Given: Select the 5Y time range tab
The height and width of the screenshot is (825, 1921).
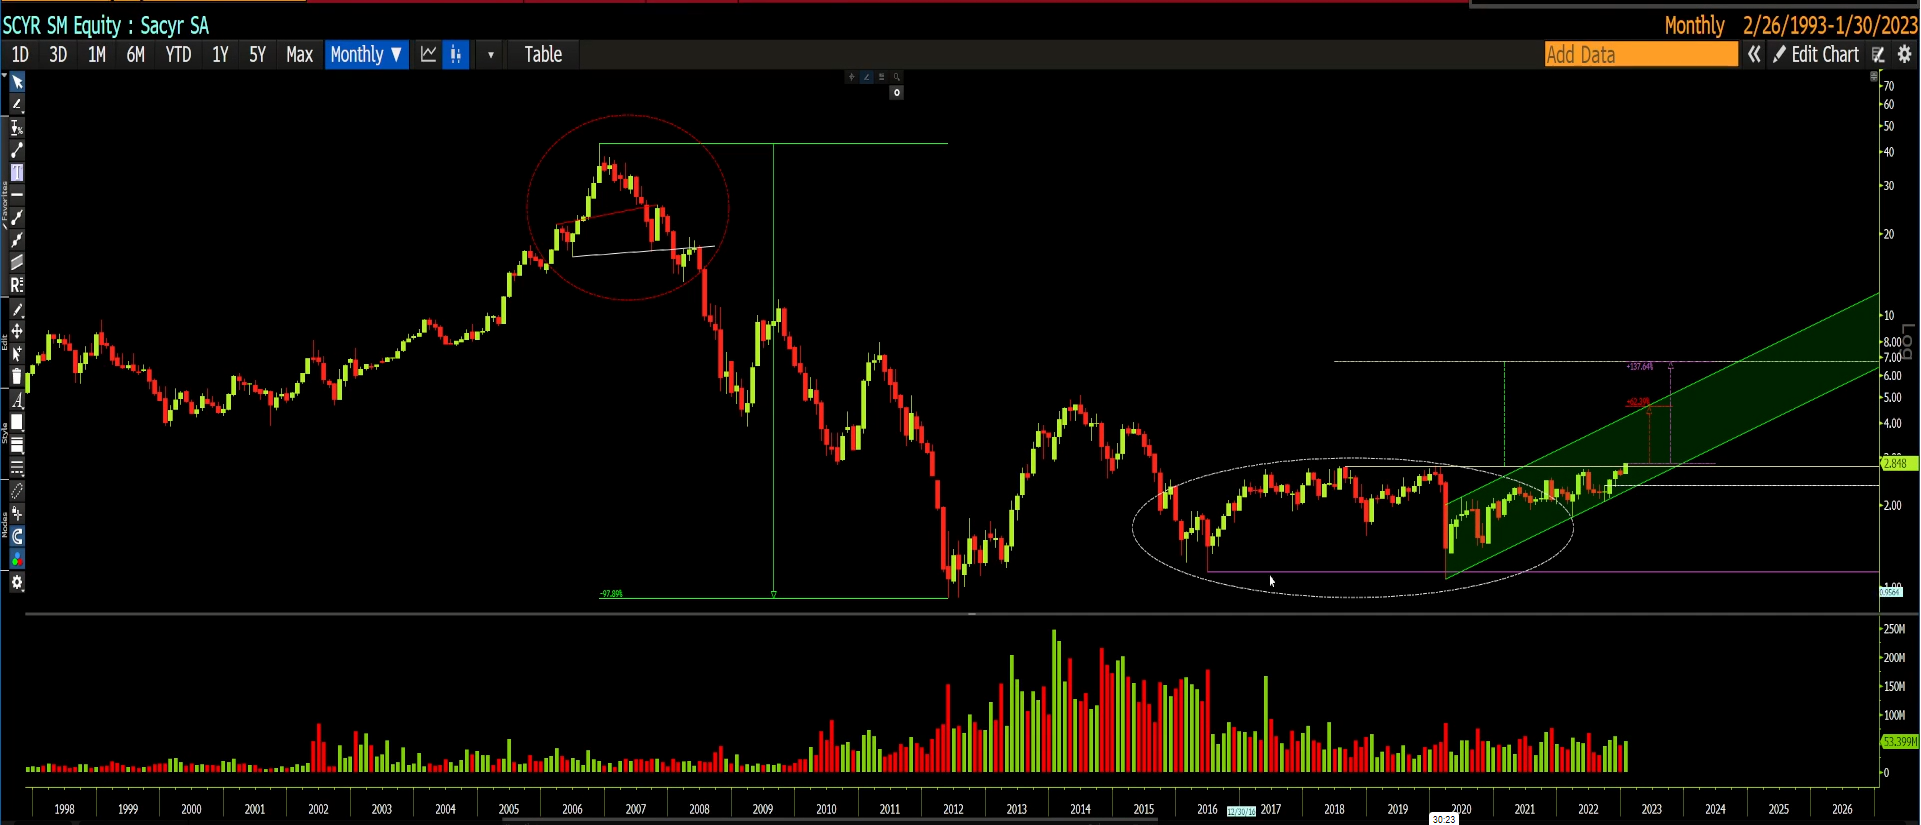Looking at the screenshot, I should (257, 55).
